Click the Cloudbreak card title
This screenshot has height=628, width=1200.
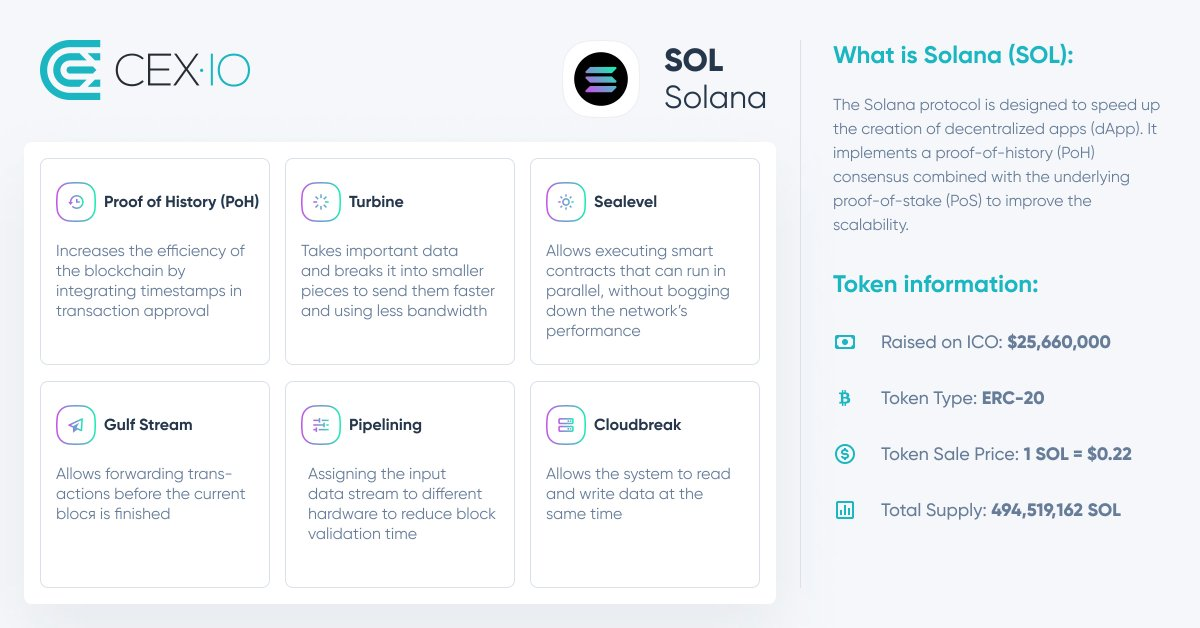pos(637,425)
